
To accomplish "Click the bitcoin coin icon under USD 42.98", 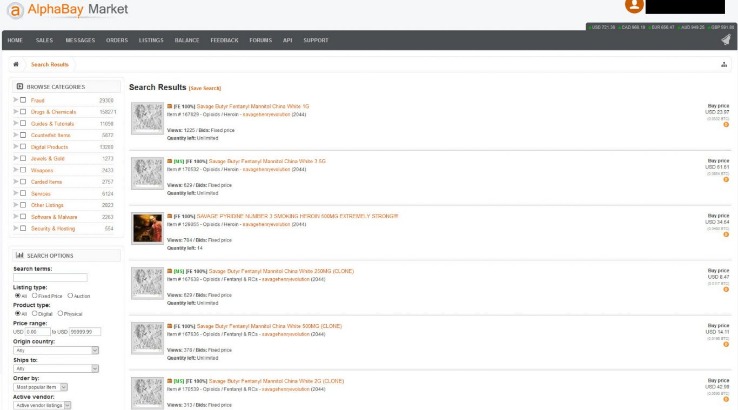I will tap(726, 399).
